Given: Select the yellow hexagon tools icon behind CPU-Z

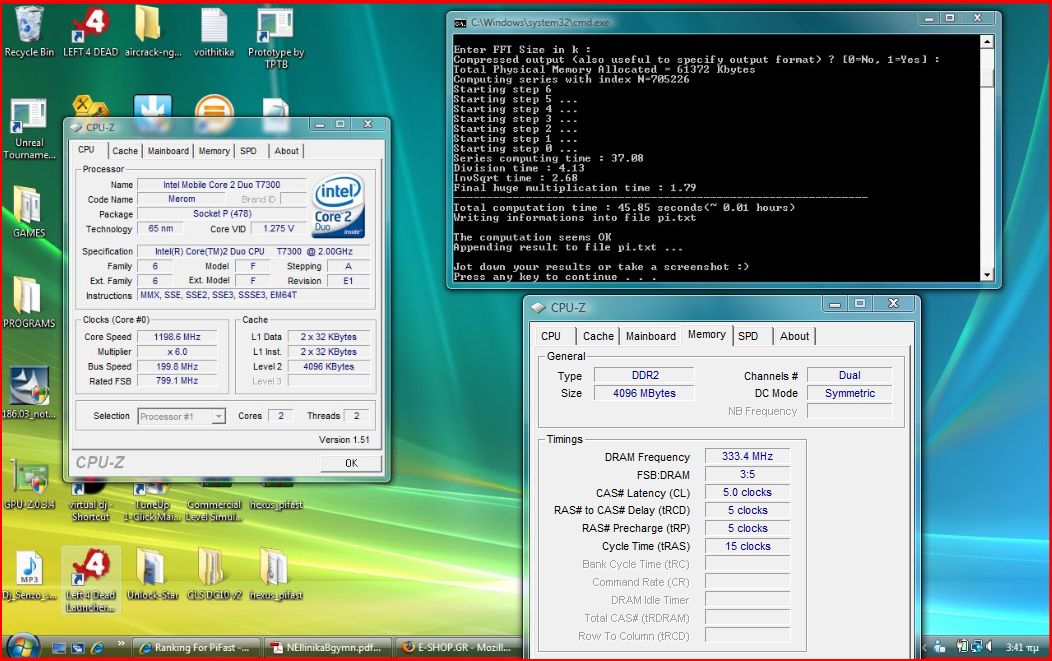Looking at the screenshot, I should [90, 106].
